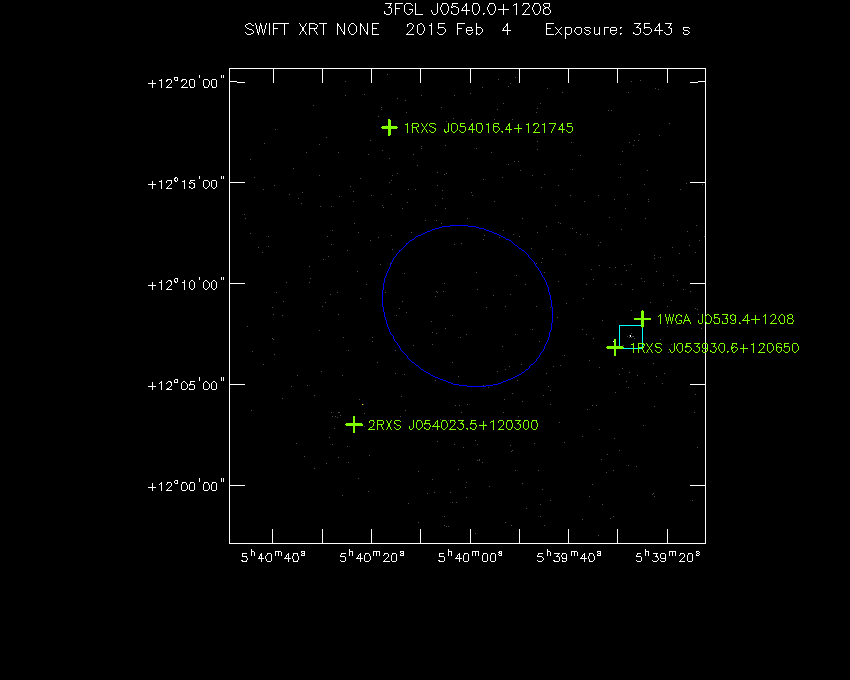Viewport: 850px width, 680px height.
Task: Click the green cross marker for 1WGA J0539.4+1208
Action: (x=642, y=319)
